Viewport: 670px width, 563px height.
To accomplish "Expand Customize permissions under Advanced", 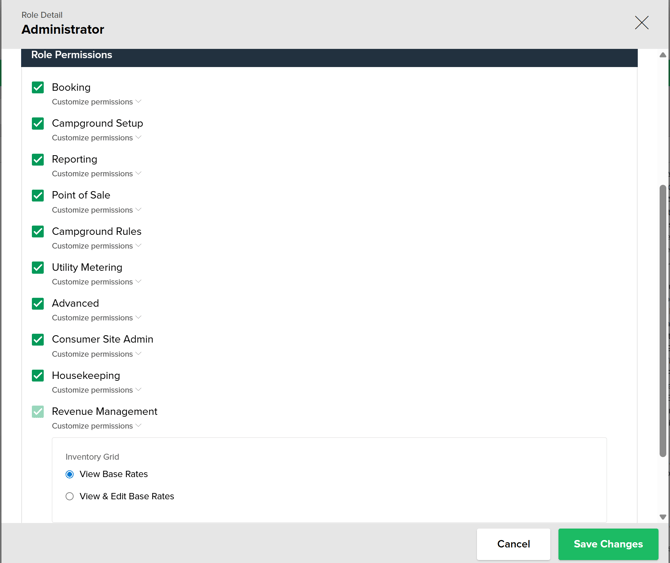I will pos(96,318).
